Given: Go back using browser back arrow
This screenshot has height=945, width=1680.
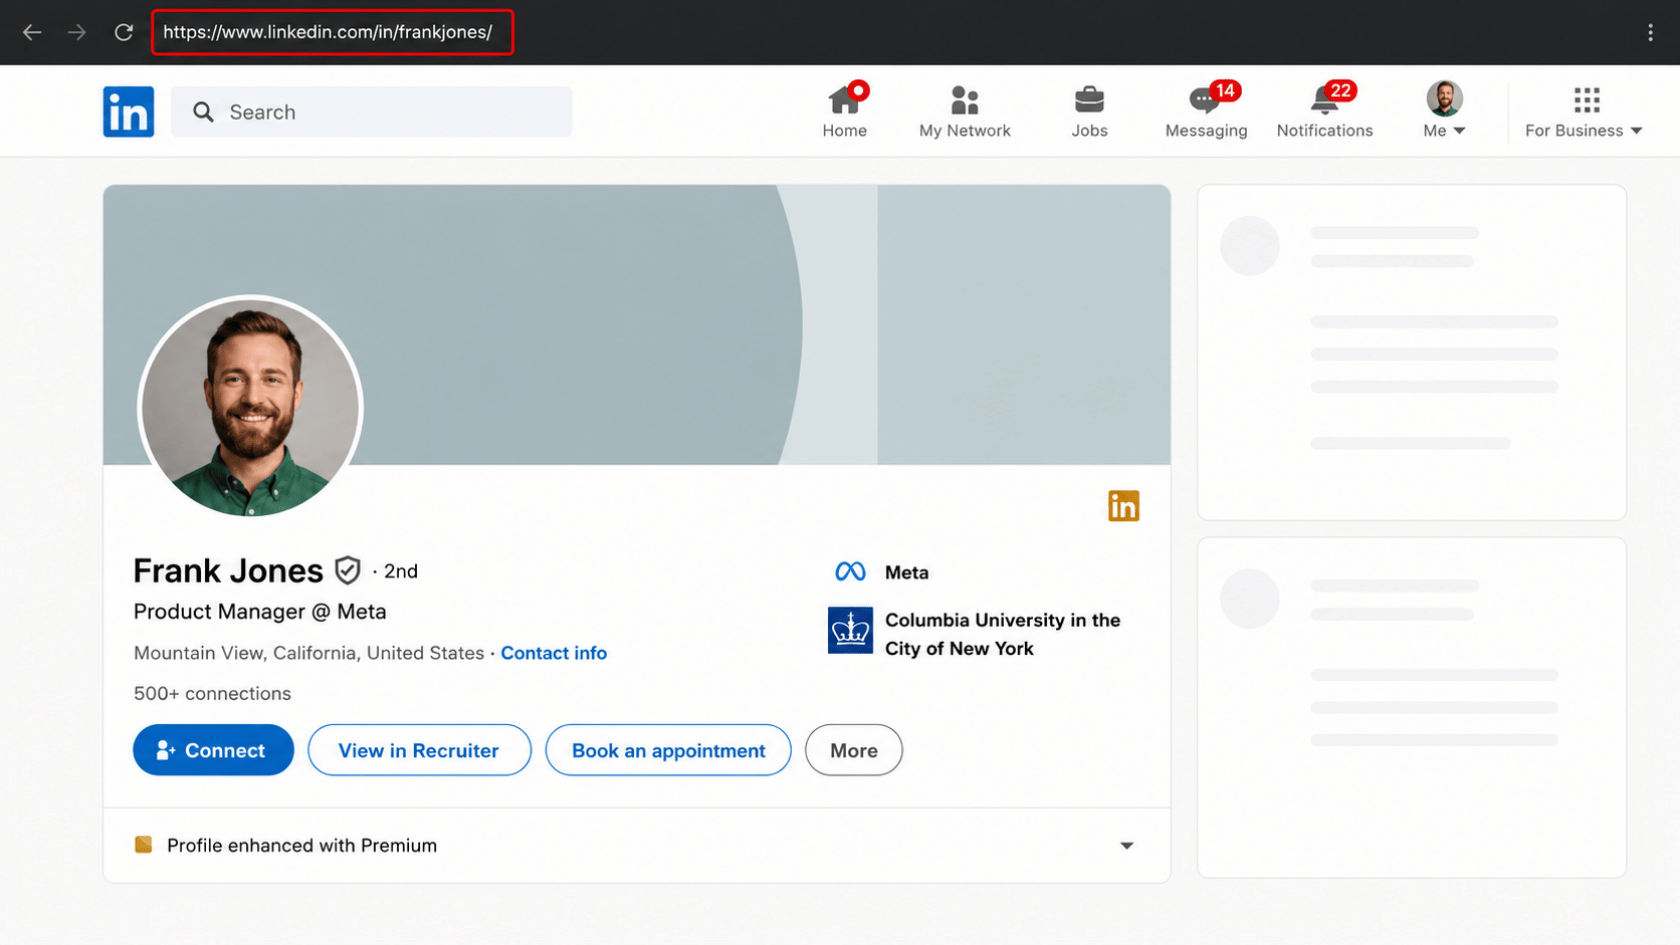Looking at the screenshot, I should pos(32,32).
